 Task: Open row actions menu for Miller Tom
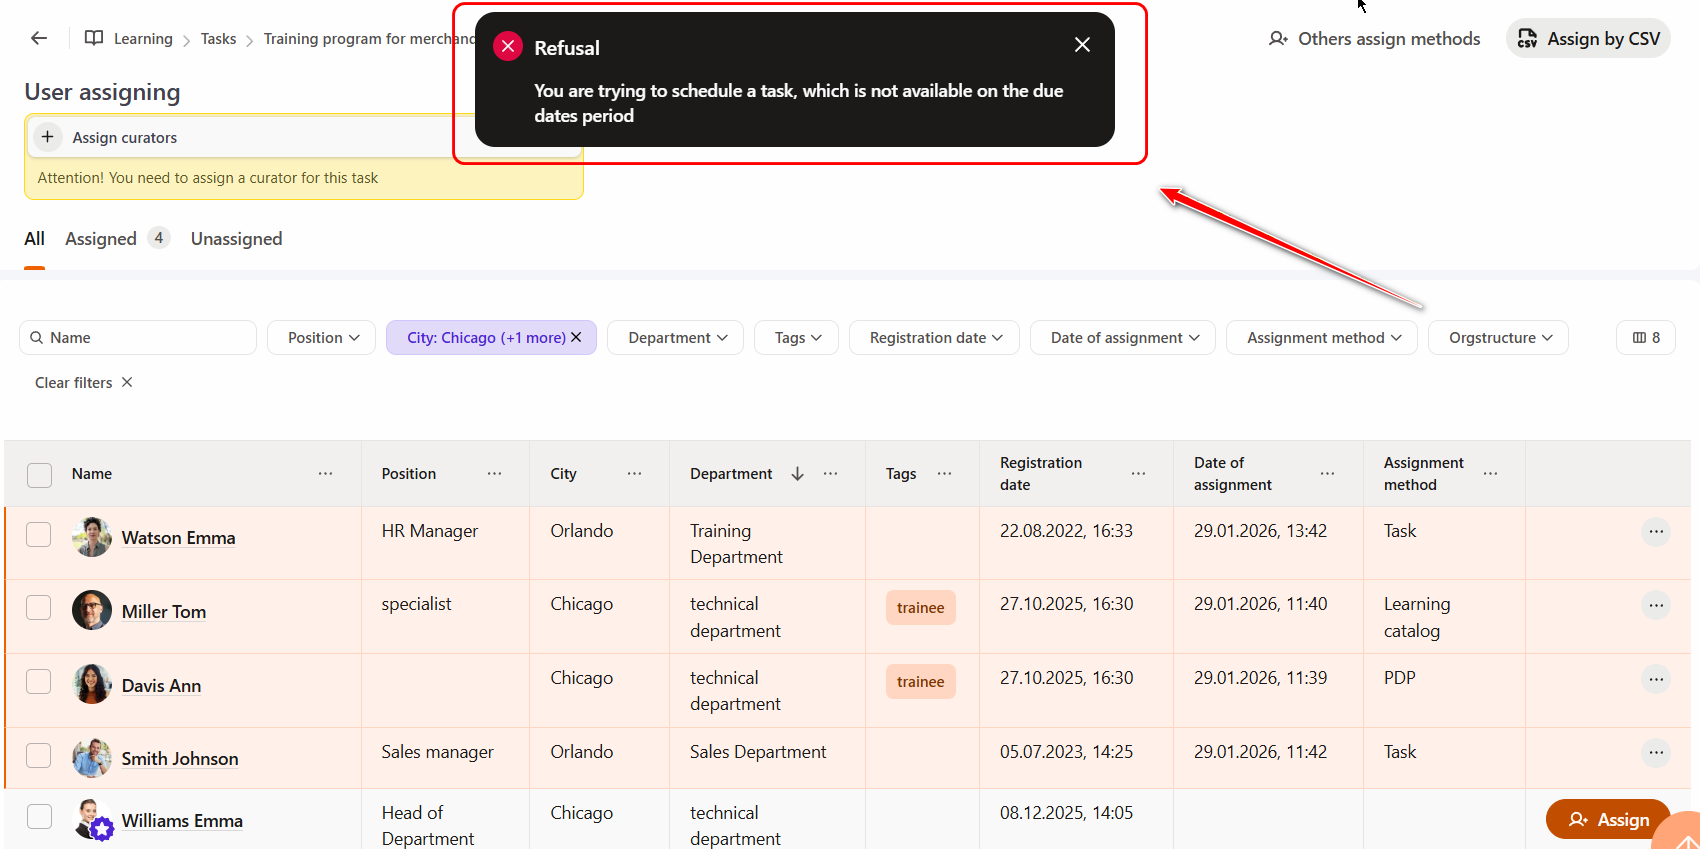pos(1656,605)
